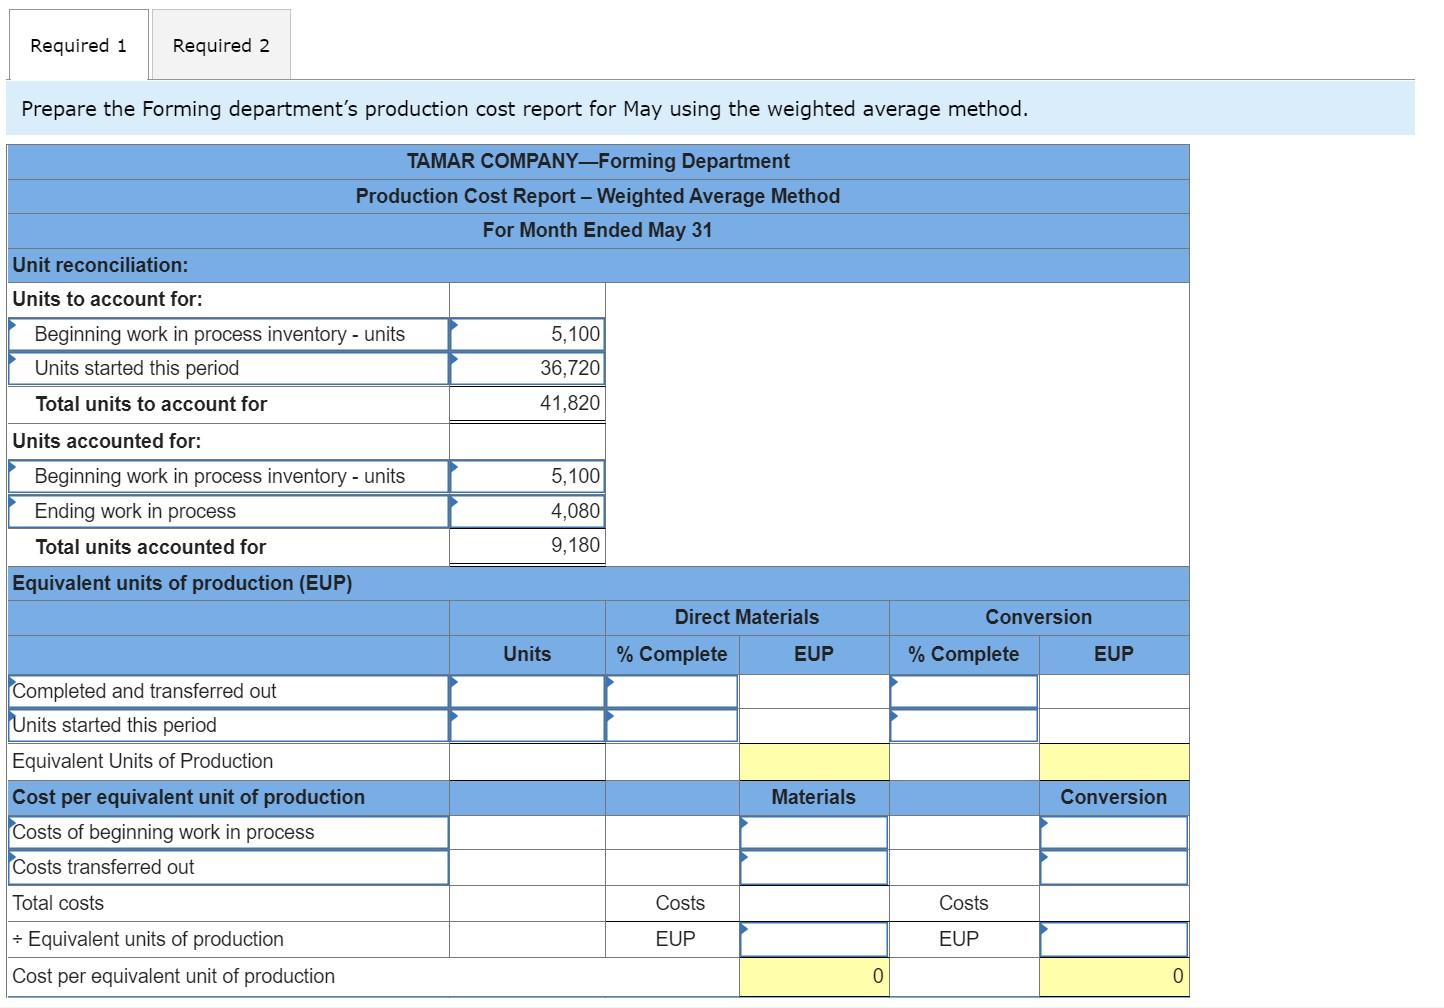Open Units started this period dropdown in EUP section
The image size is (1444, 1008).
[x=229, y=725]
